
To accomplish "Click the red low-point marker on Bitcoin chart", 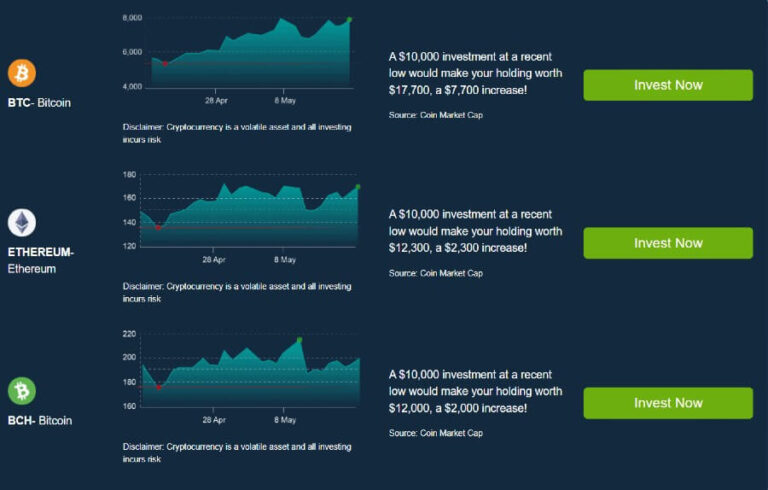I will tap(165, 64).
